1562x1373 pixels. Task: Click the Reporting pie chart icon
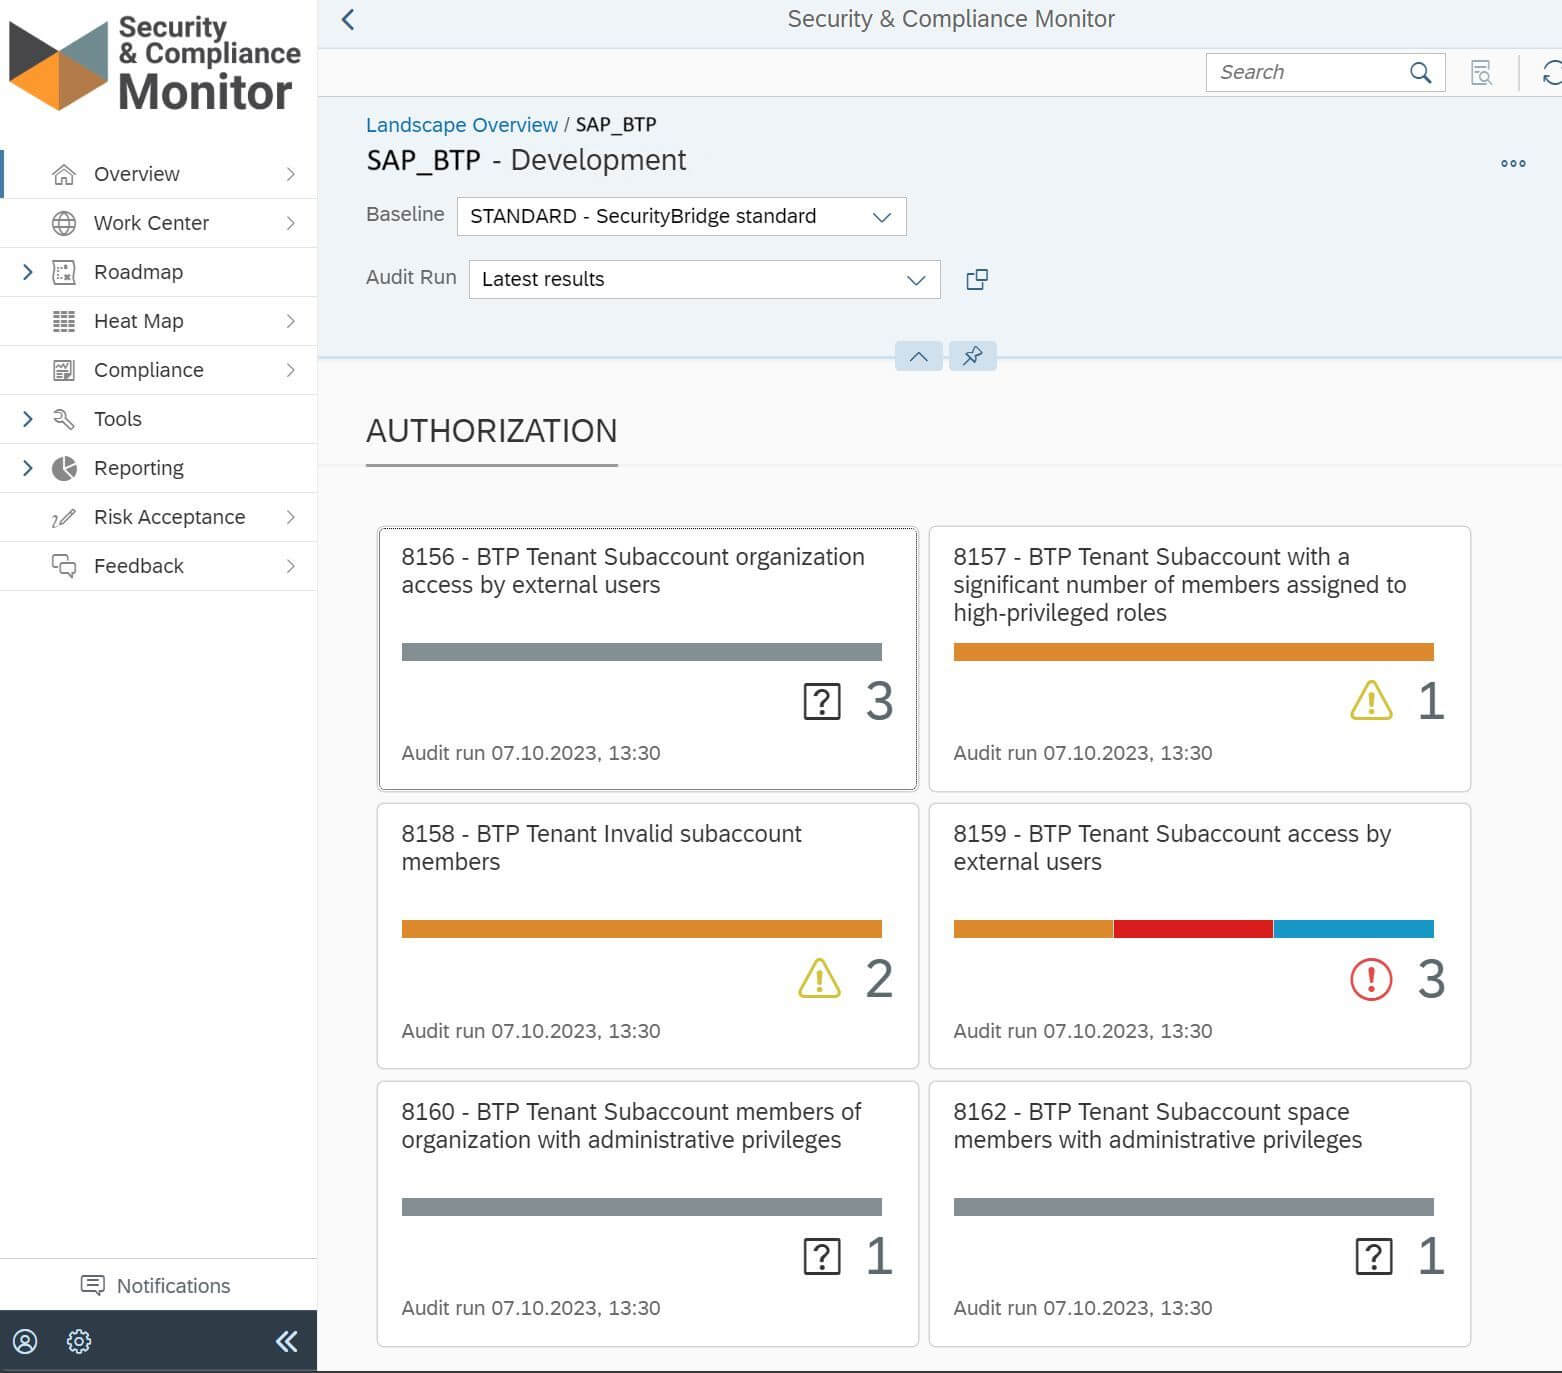click(64, 467)
